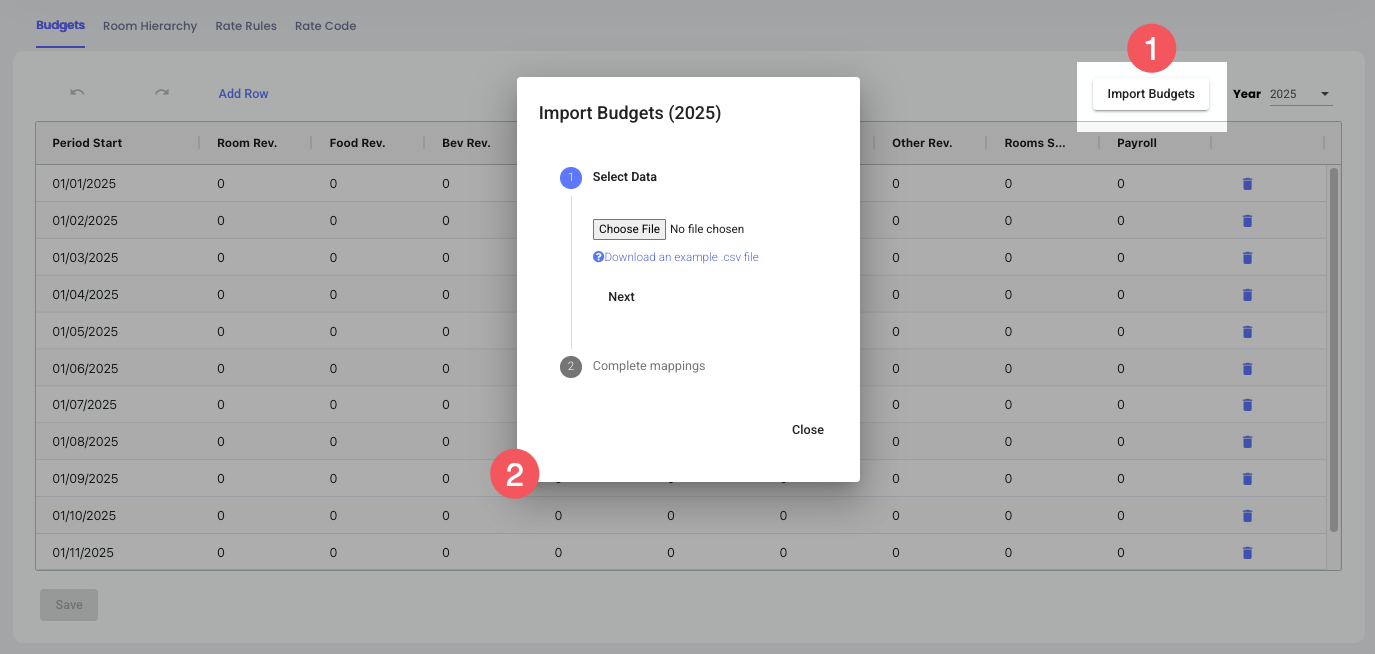
Task: Click the help icon beside example csv link
Action: coord(598,257)
